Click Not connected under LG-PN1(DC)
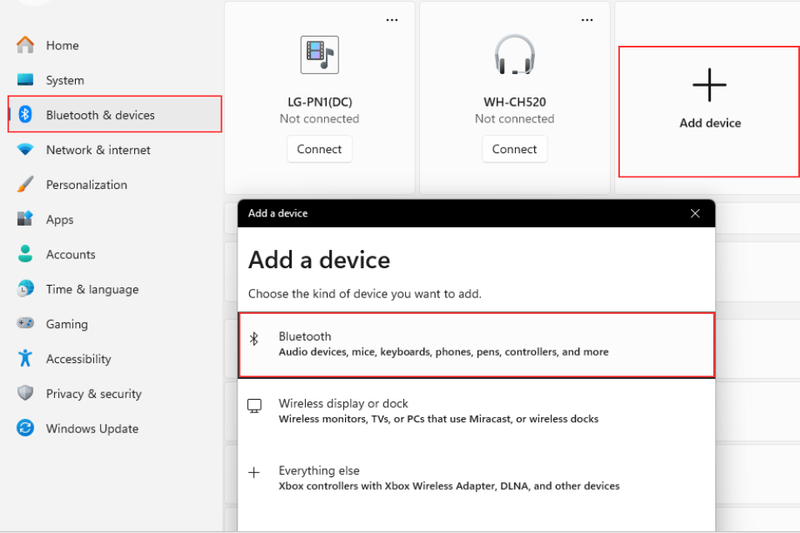This screenshot has height=533, width=800. click(x=319, y=118)
